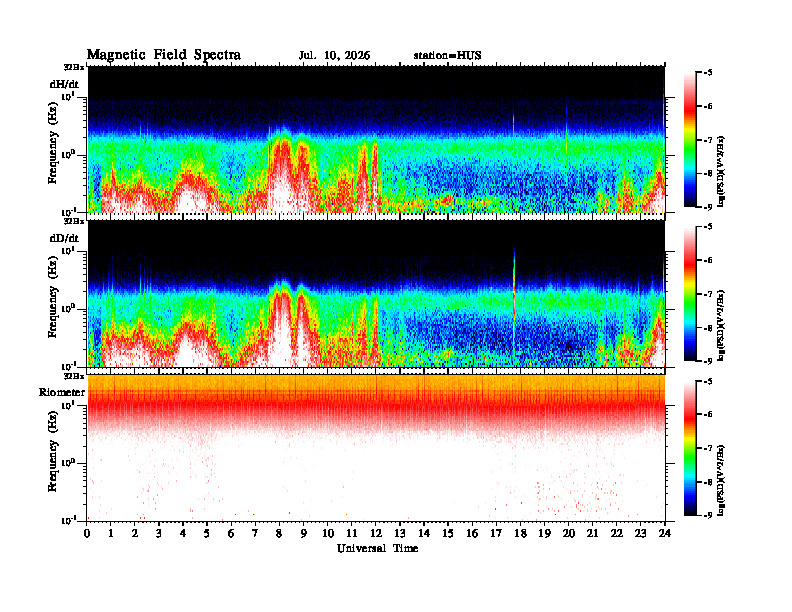Viewport: 792px width, 612px height.
Task: Click the log(PSD) label beside dH/dt color bar
Action: (721, 171)
